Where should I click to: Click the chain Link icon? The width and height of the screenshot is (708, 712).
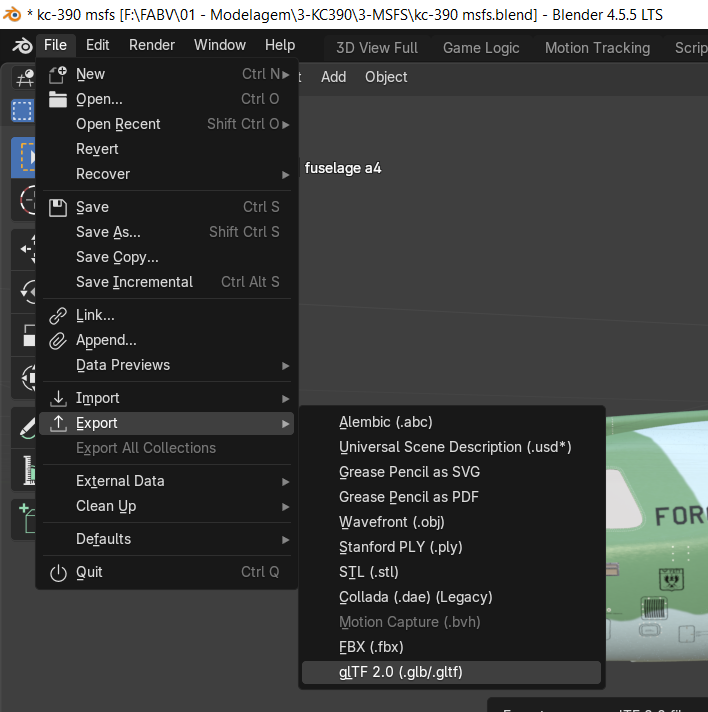[58, 316]
